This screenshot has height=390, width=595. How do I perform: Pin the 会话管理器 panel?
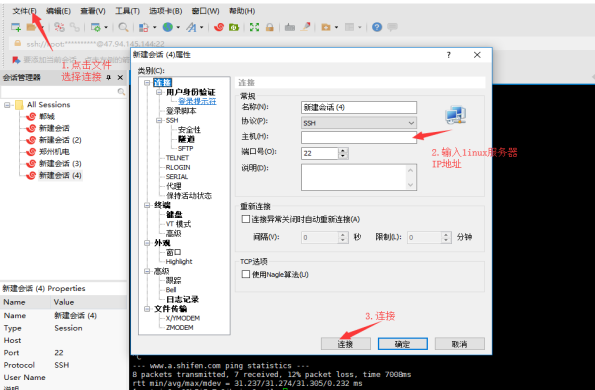(x=109, y=77)
